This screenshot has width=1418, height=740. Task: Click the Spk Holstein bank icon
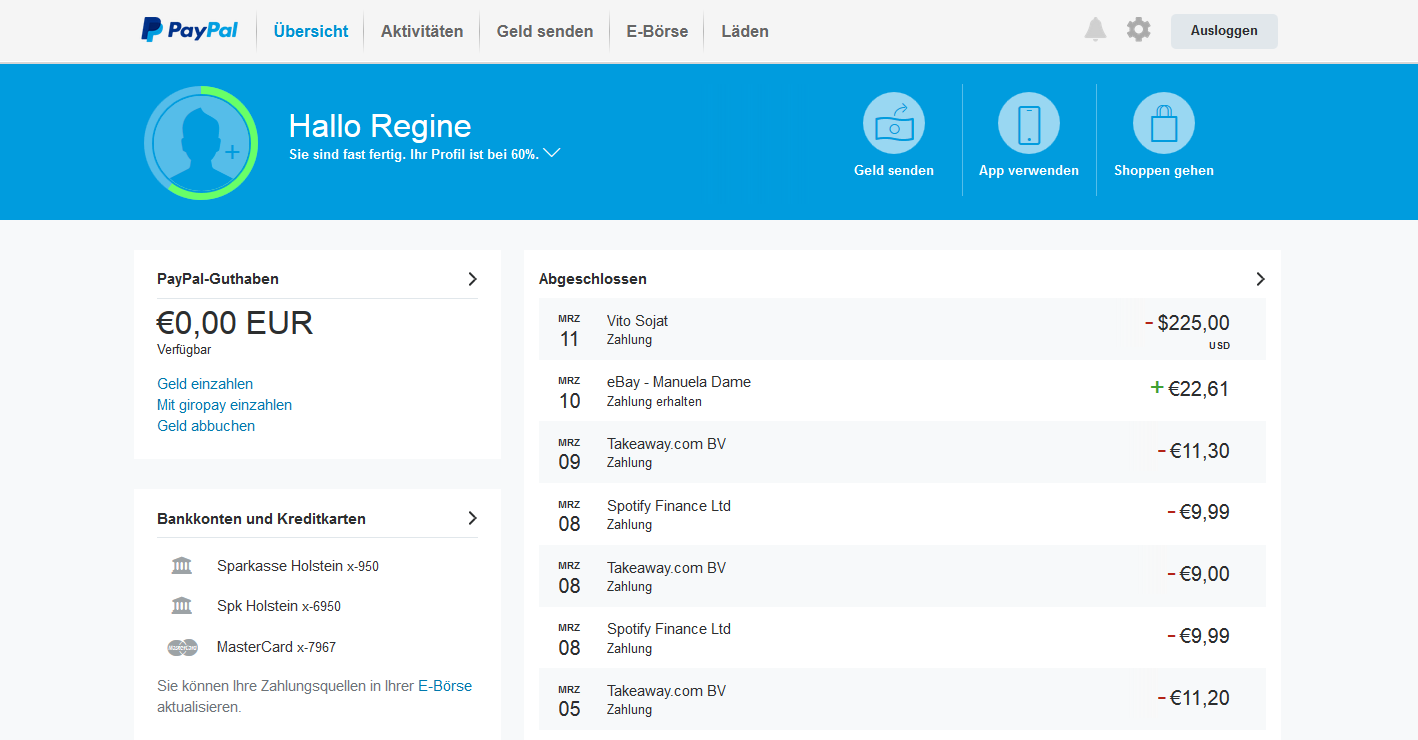tap(182, 606)
